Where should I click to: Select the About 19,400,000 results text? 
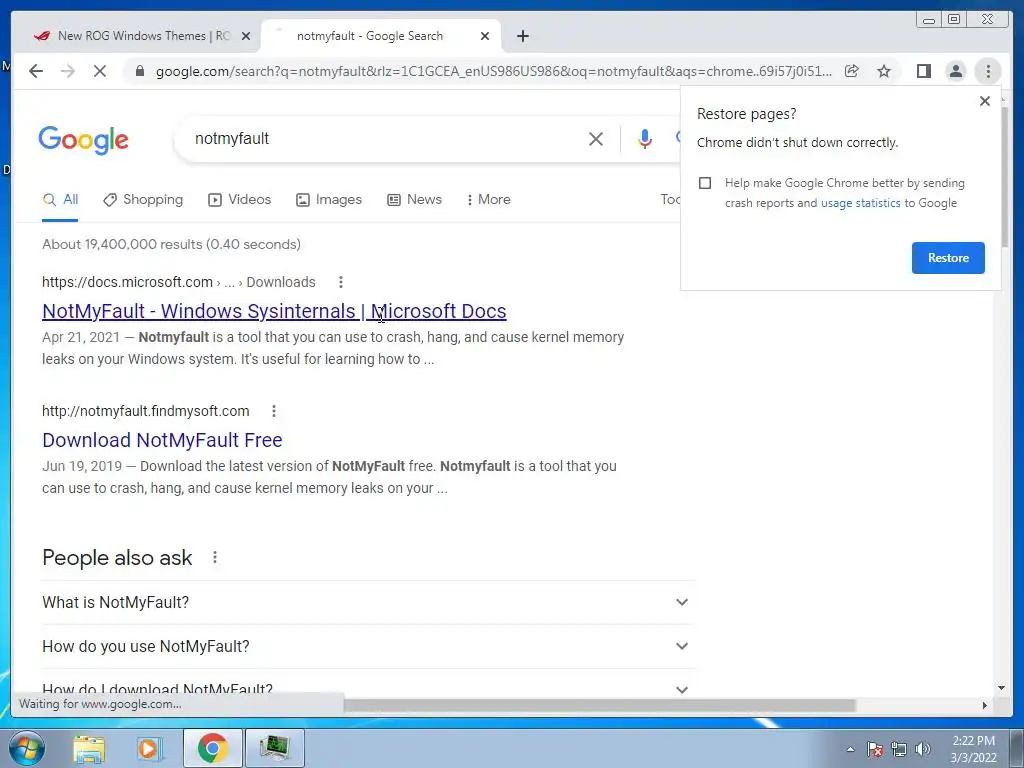pos(171,244)
